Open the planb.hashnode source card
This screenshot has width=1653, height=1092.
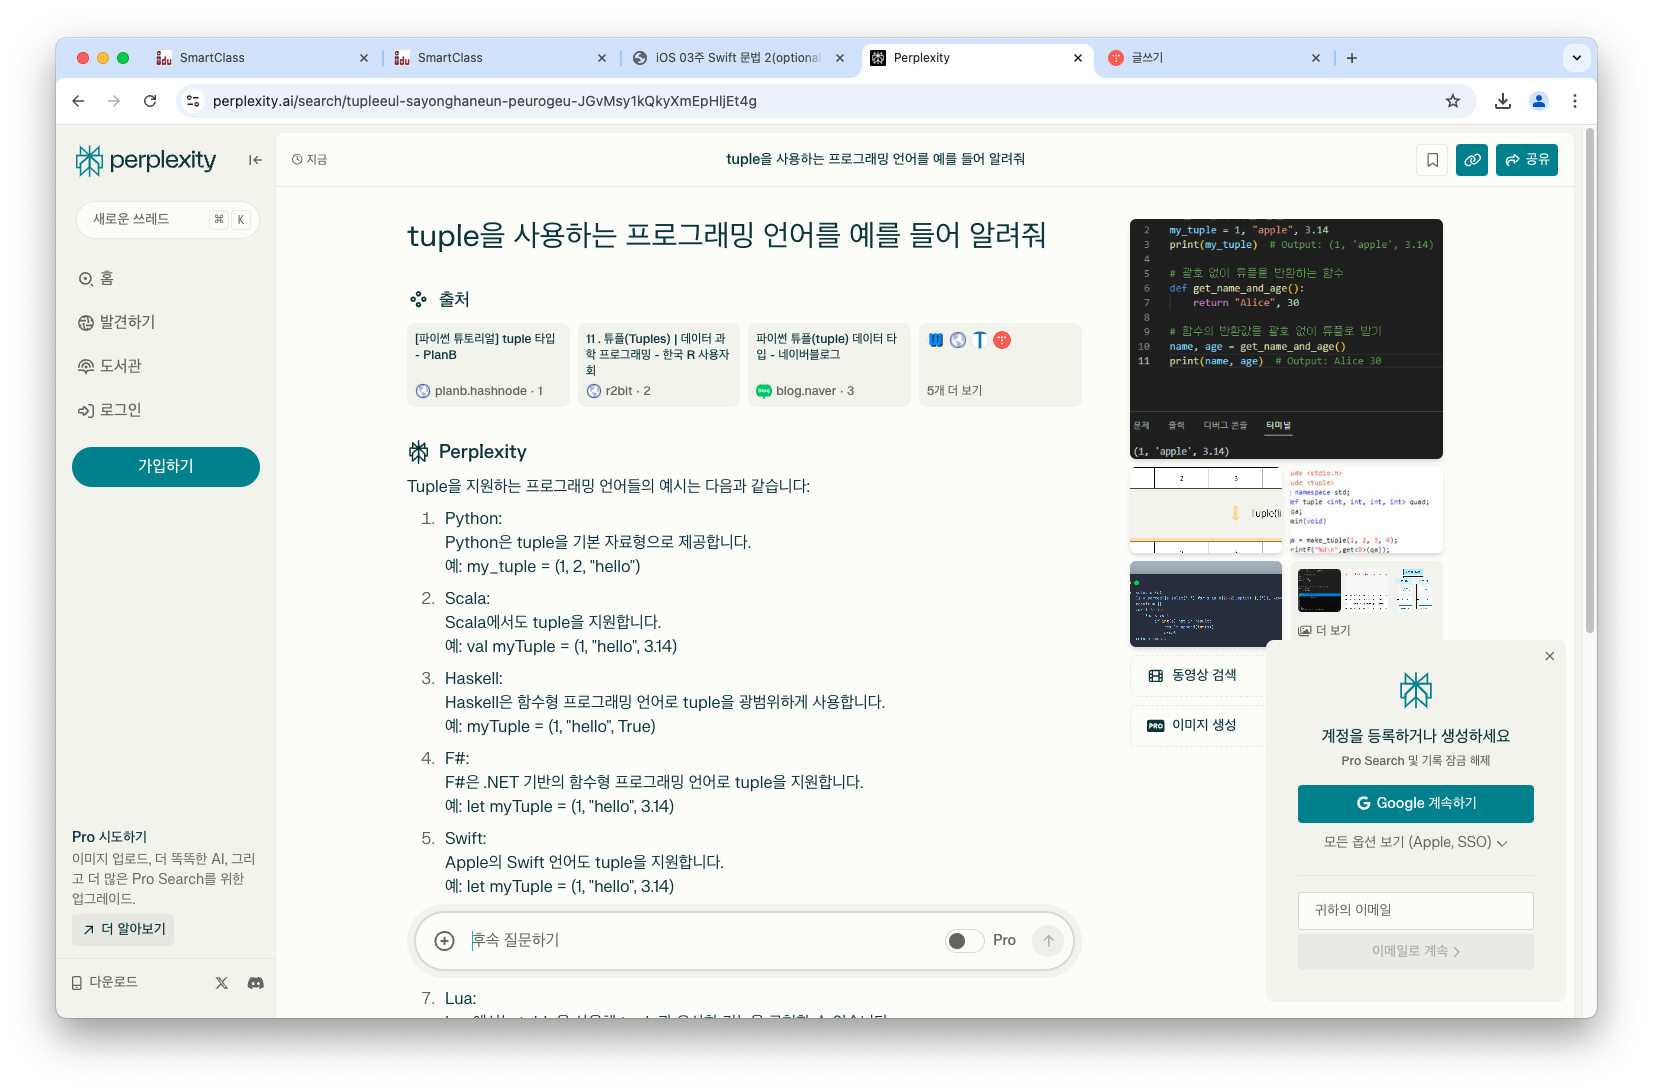[x=488, y=365]
